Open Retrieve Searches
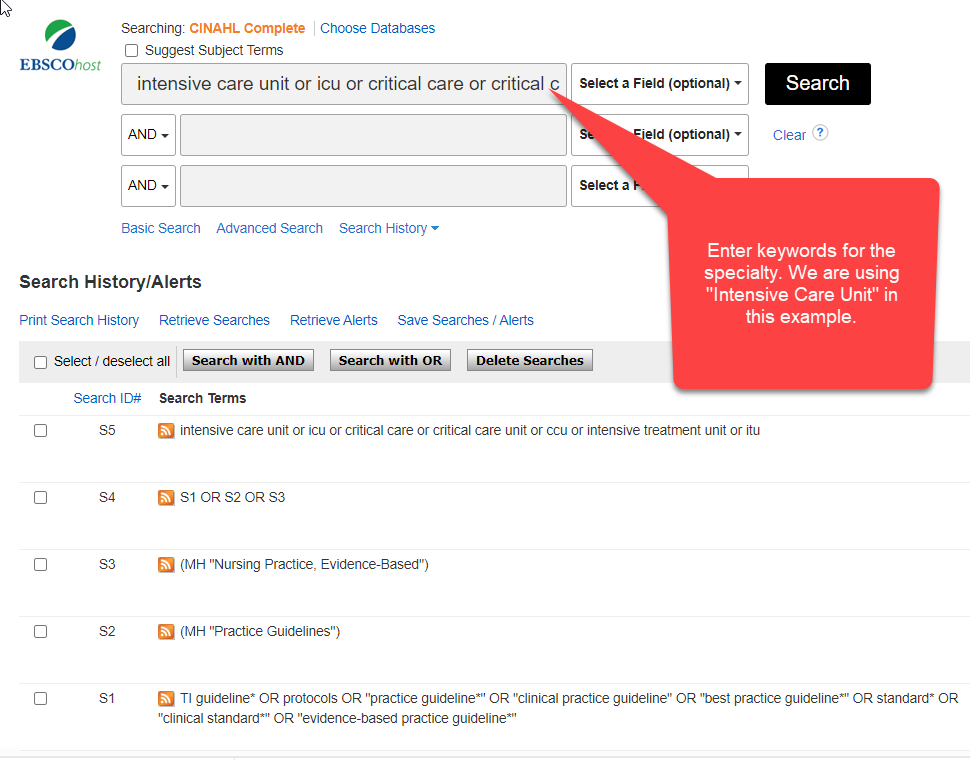The image size is (970, 760). coord(214,320)
